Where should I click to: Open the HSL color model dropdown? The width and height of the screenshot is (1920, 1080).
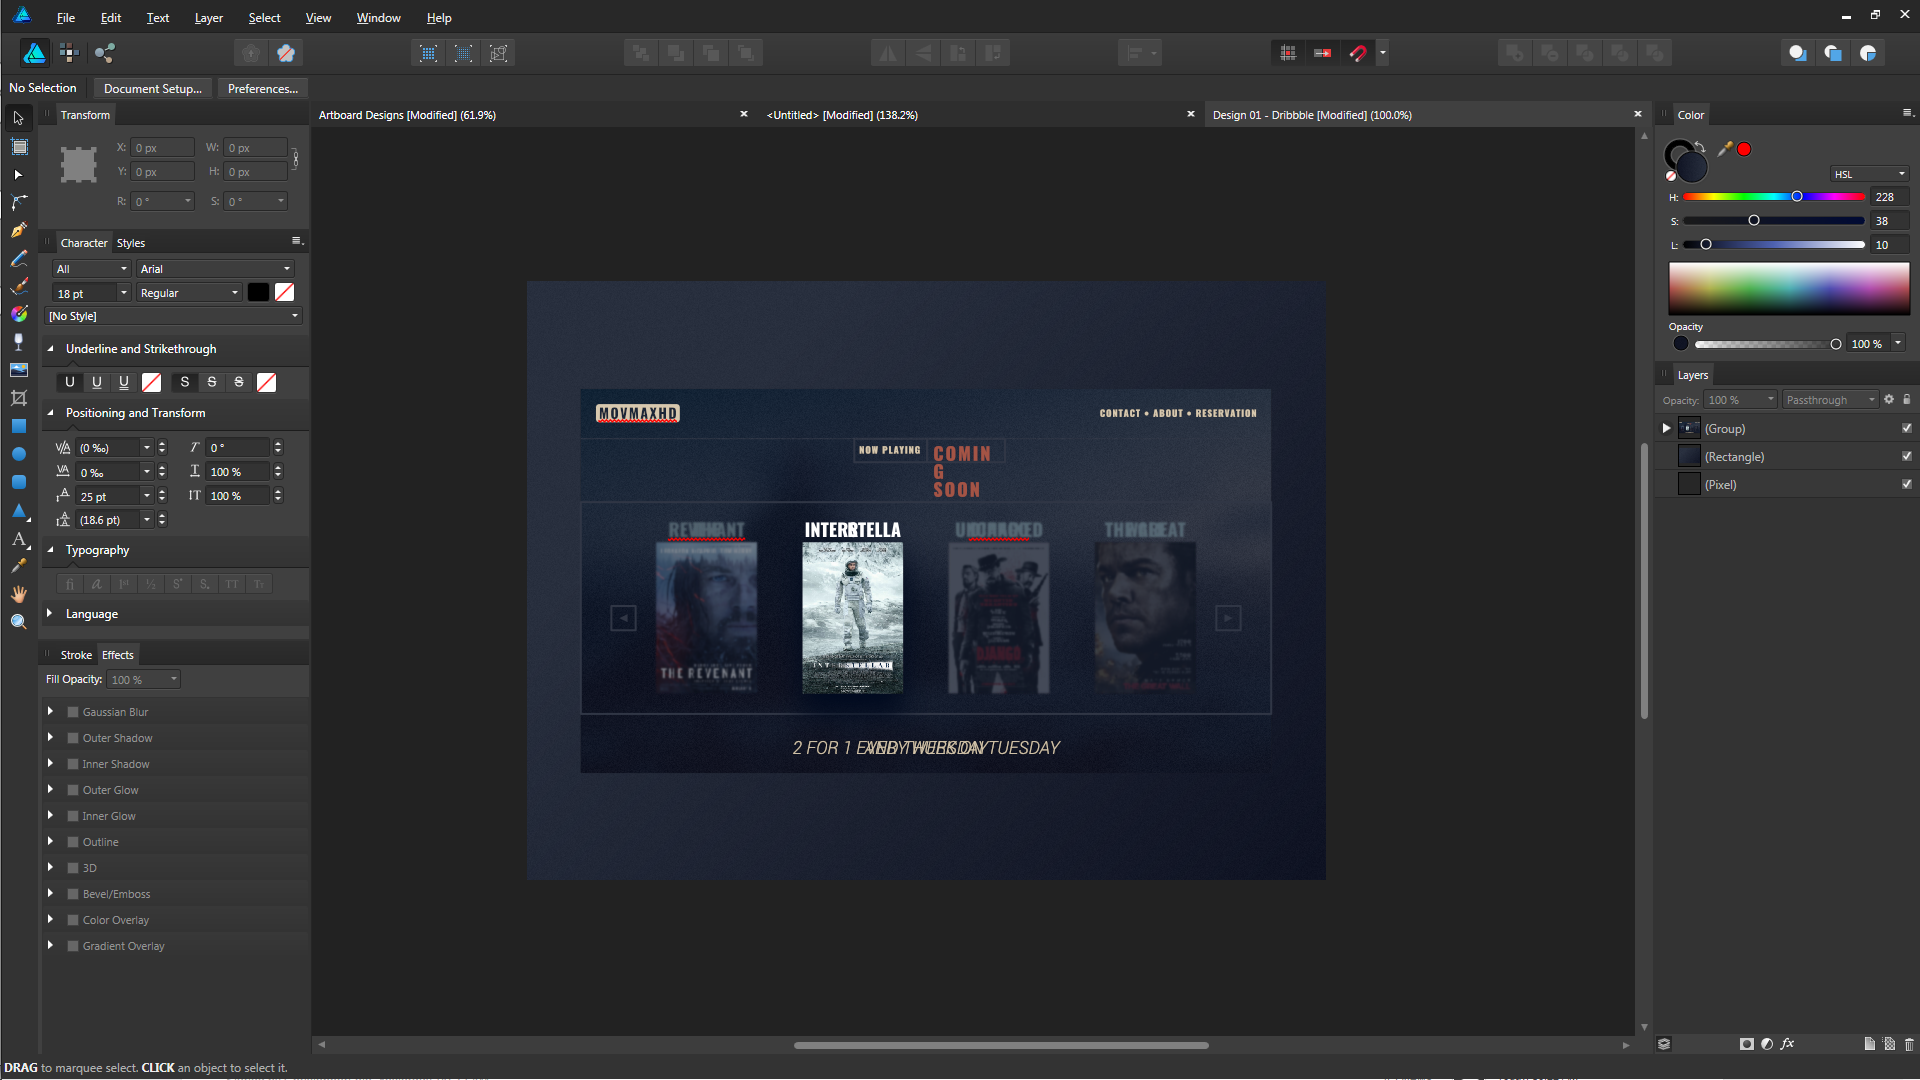pos(1870,174)
